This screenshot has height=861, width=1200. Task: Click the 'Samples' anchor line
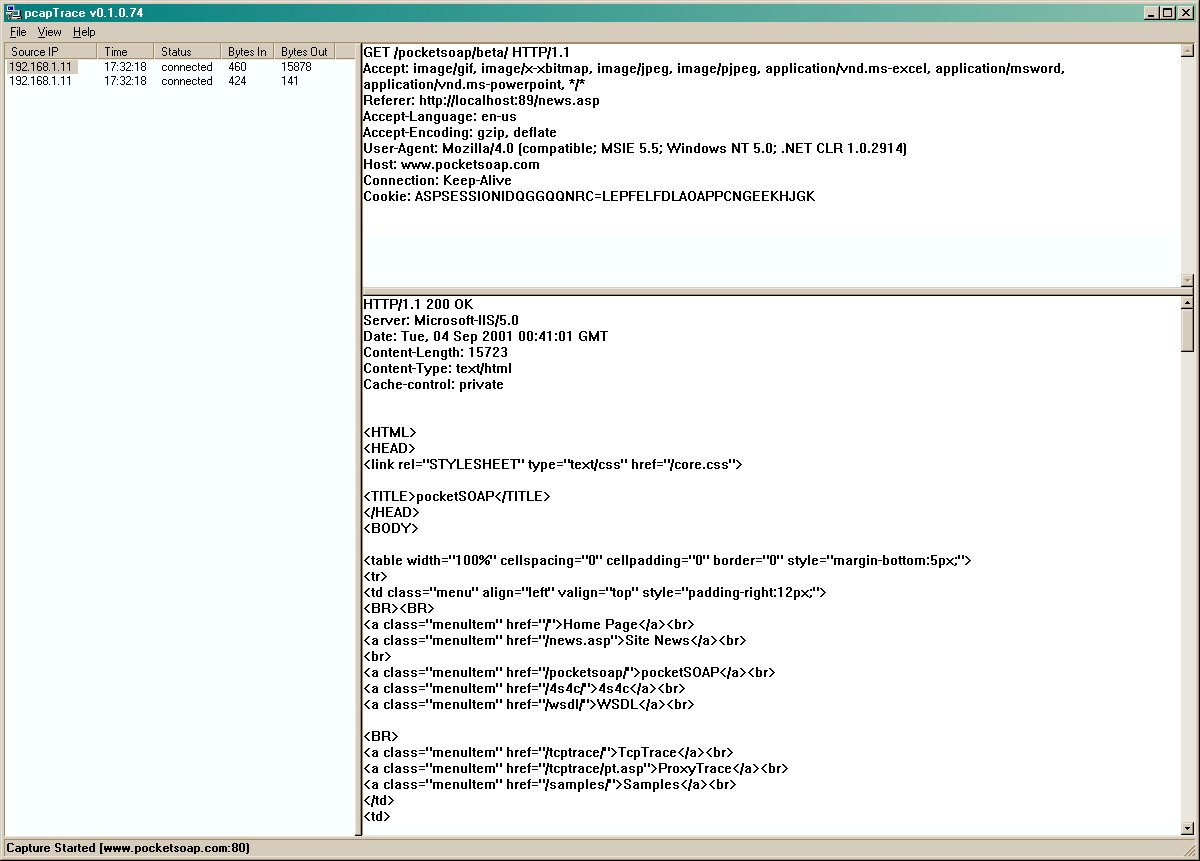550,784
